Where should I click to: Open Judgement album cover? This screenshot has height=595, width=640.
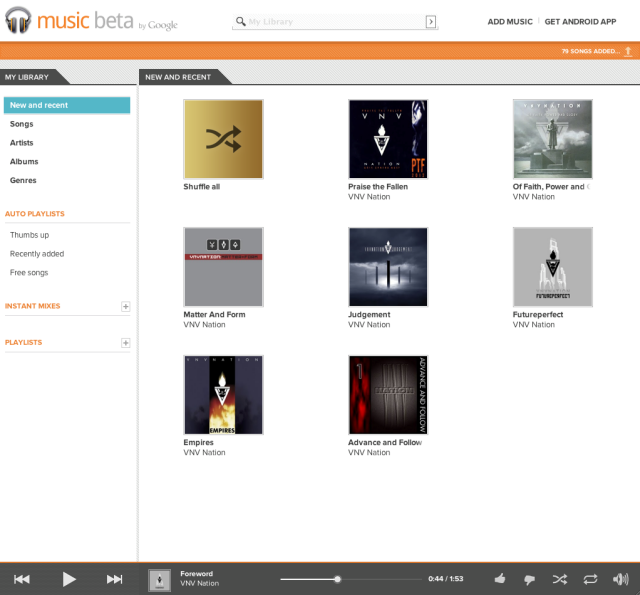388,267
